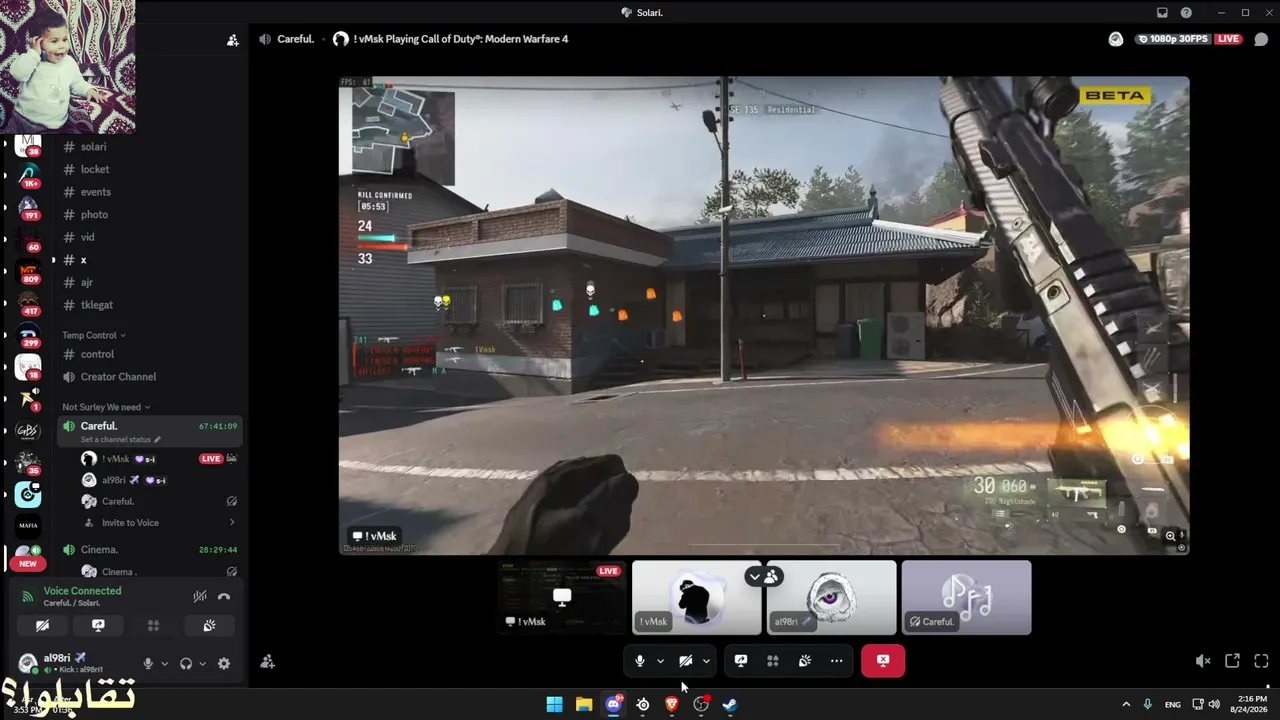
Task: Open the GBS server icon
Action: [28, 431]
